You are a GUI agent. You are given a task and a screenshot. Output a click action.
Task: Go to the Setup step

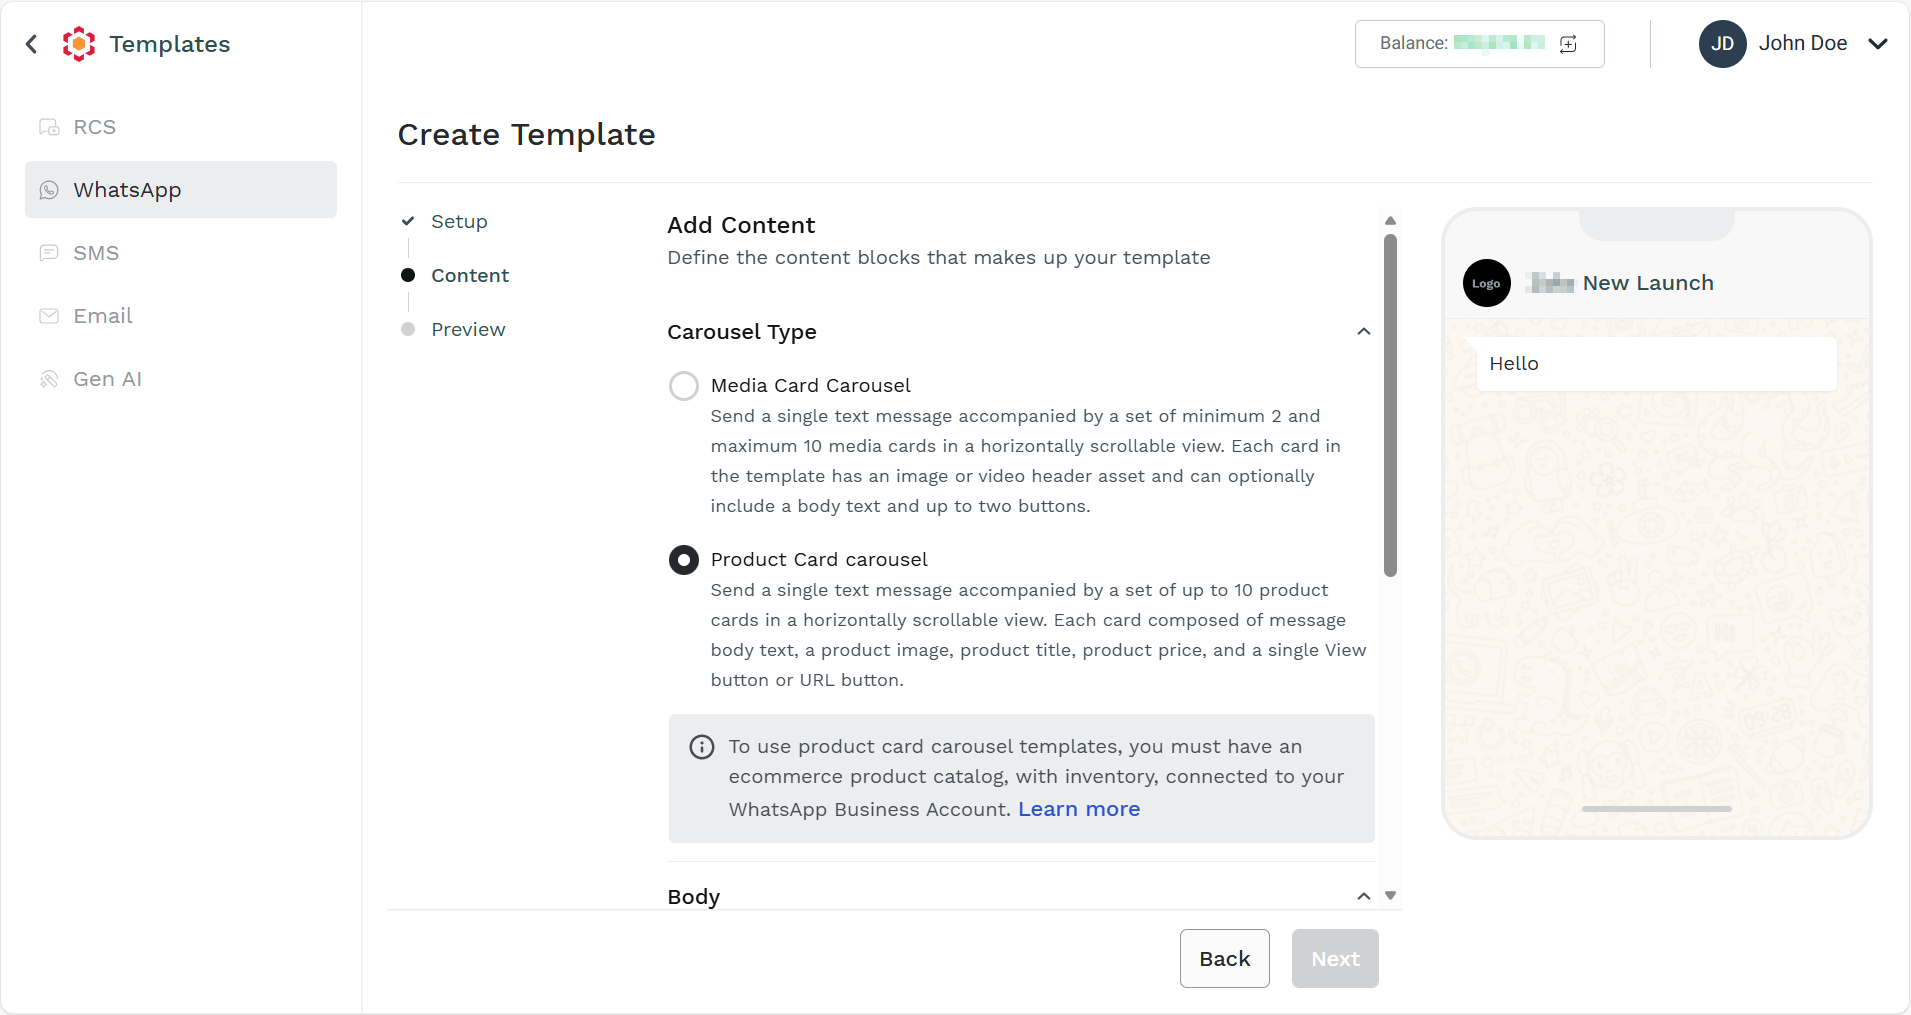pos(459,222)
